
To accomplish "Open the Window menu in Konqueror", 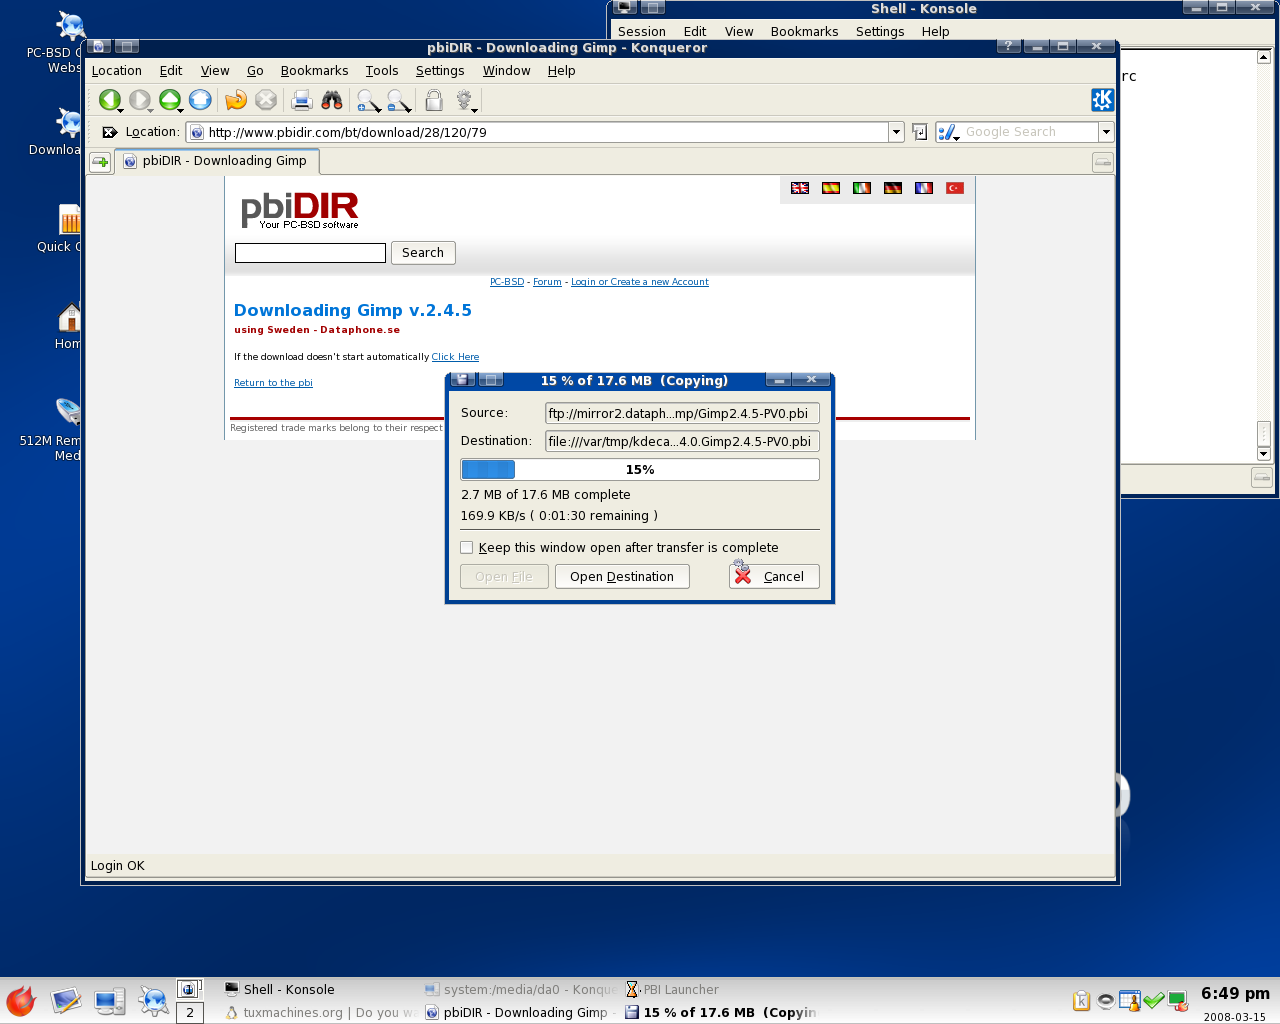I will pyautogui.click(x=506, y=71).
